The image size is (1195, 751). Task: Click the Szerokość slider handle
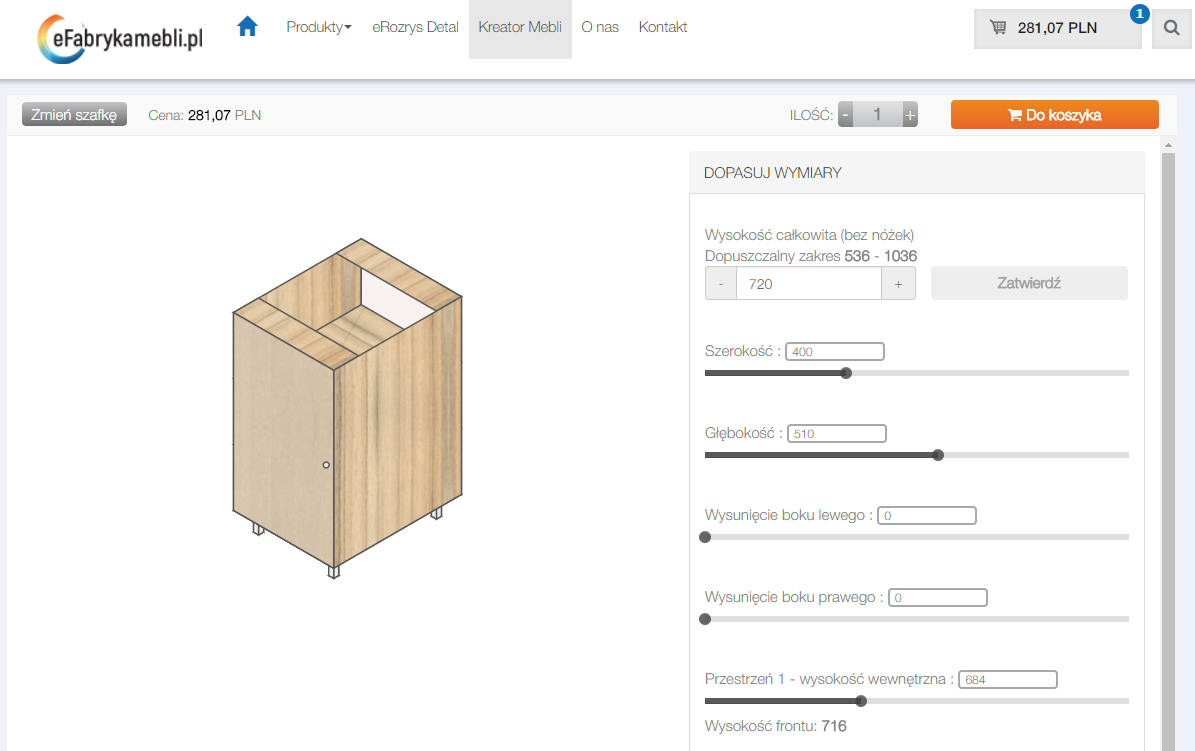846,373
